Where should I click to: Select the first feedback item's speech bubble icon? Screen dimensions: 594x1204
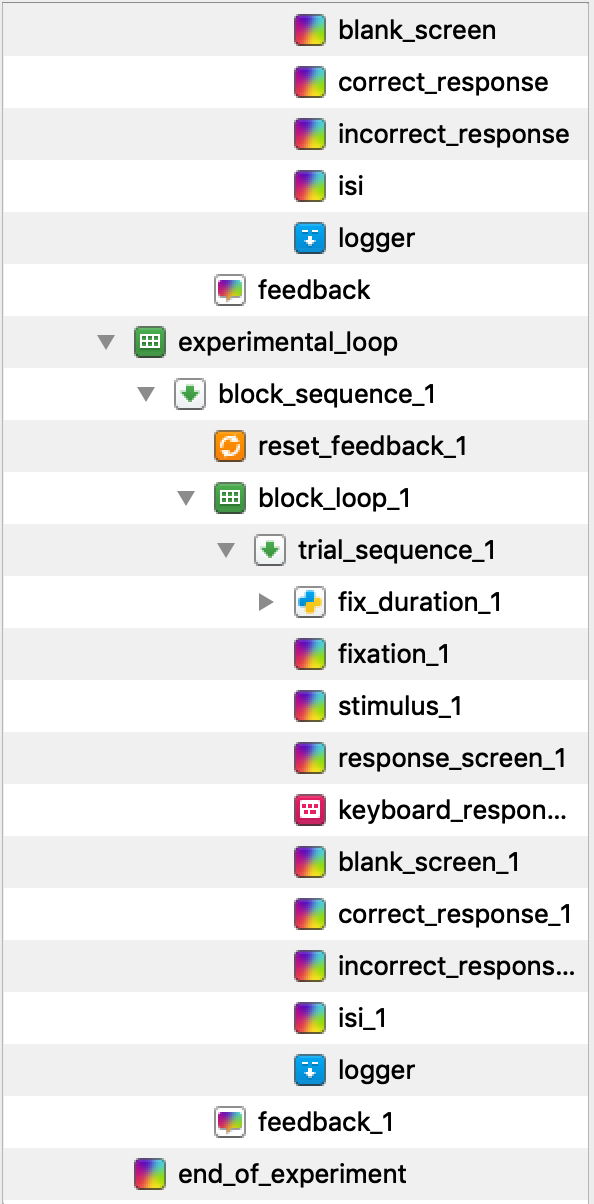click(x=230, y=290)
